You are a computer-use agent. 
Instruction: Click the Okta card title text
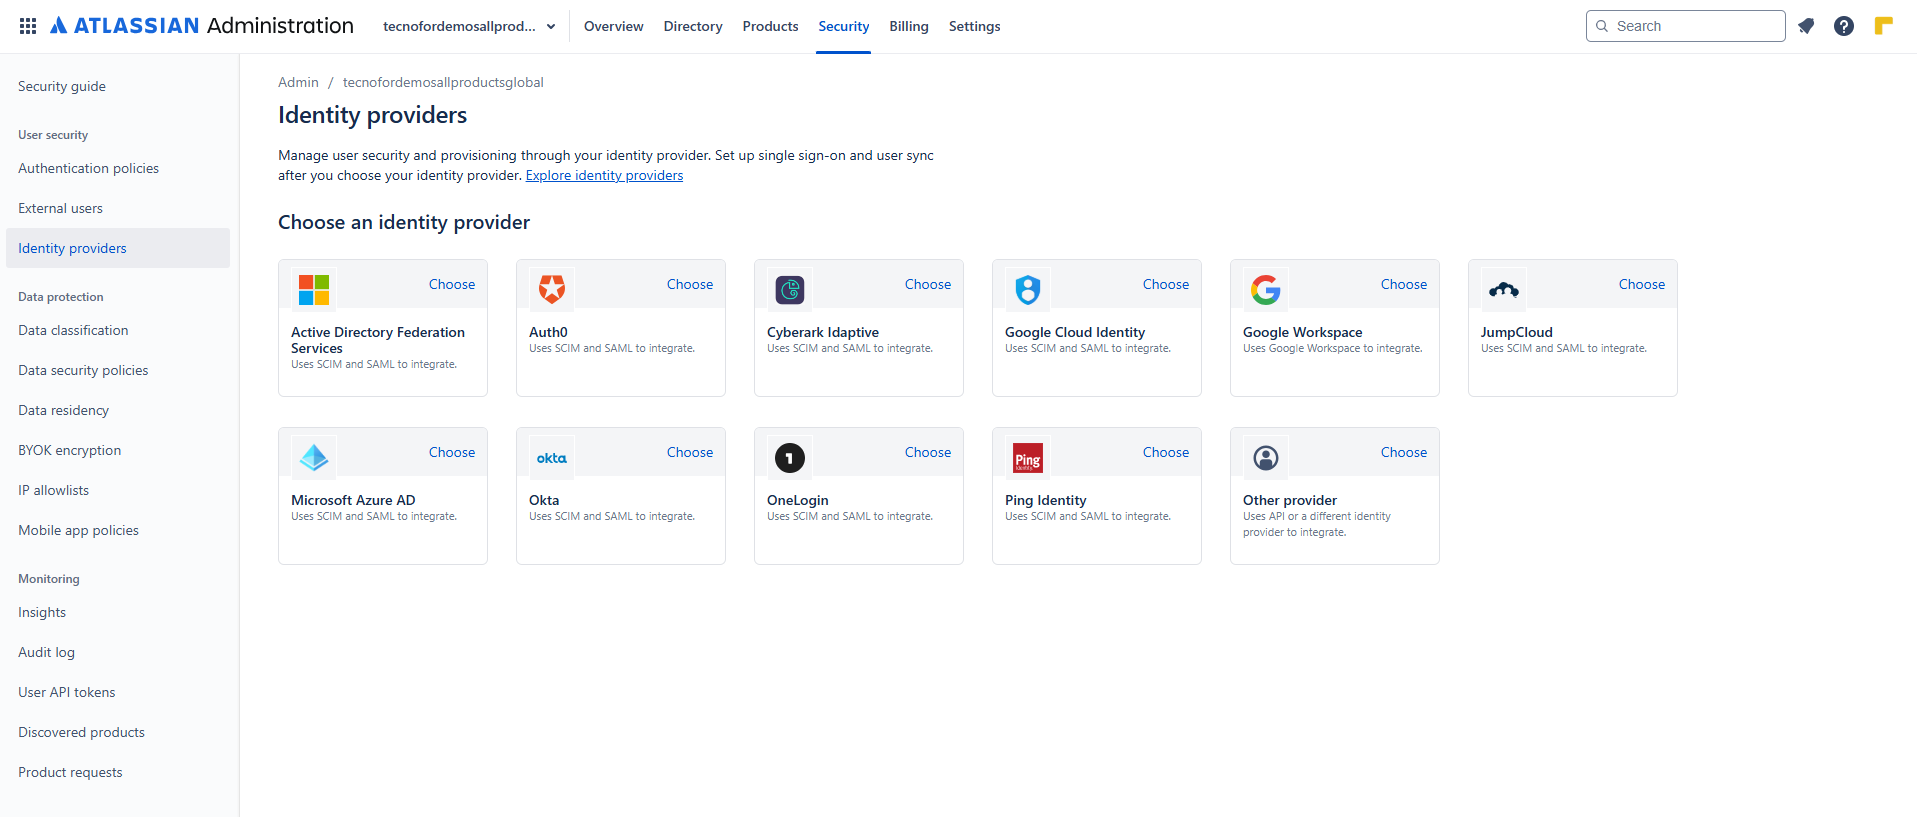(544, 500)
